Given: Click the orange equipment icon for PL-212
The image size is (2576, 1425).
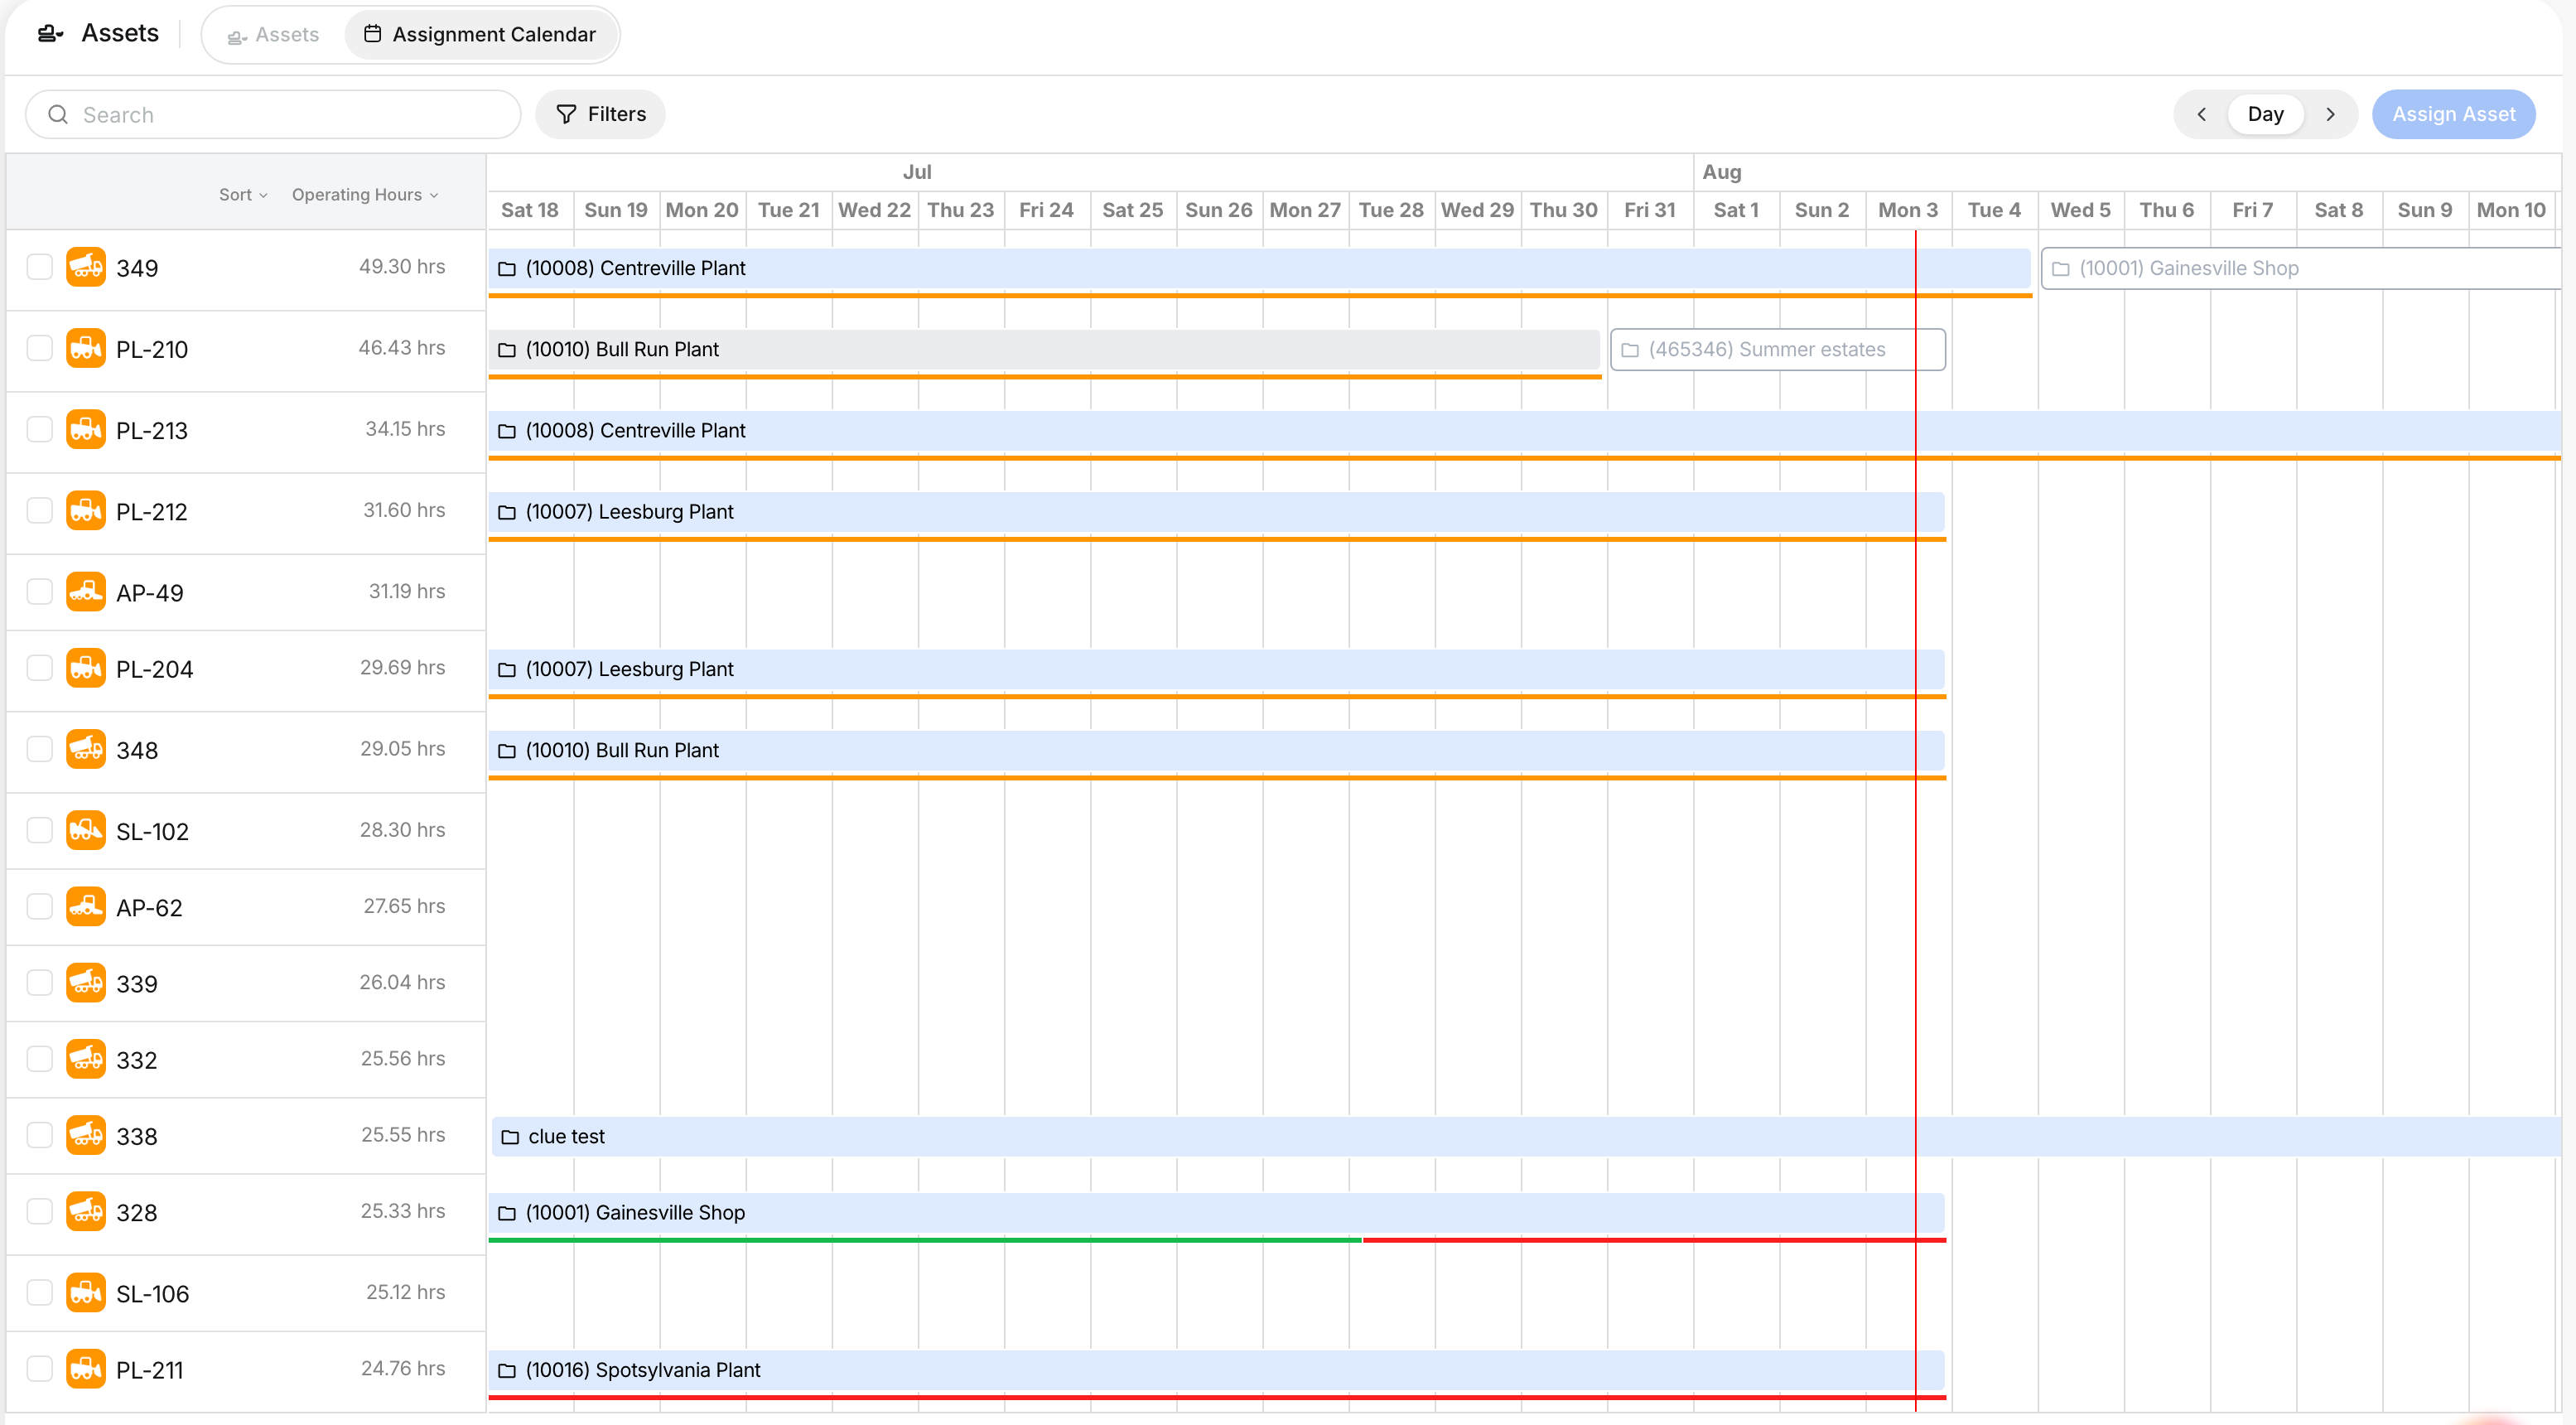Looking at the screenshot, I should [86, 511].
